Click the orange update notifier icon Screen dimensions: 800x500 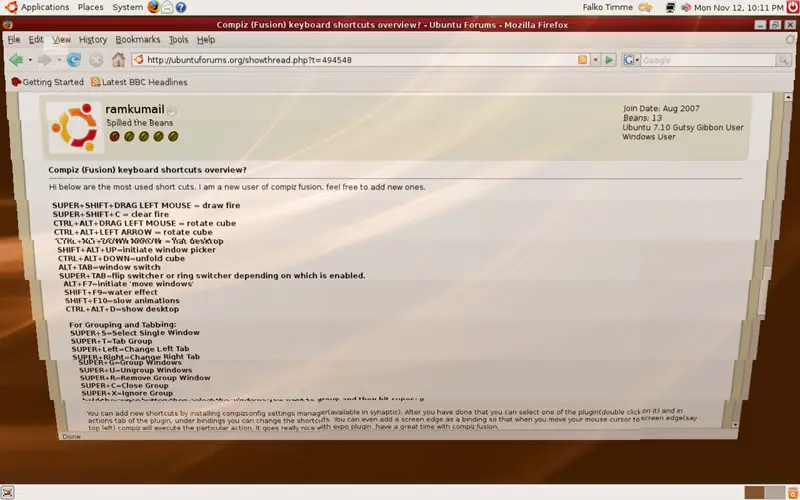[x=645, y=7]
